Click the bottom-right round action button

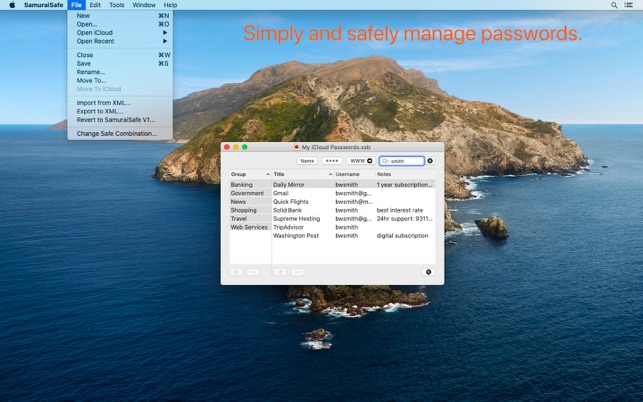click(429, 272)
